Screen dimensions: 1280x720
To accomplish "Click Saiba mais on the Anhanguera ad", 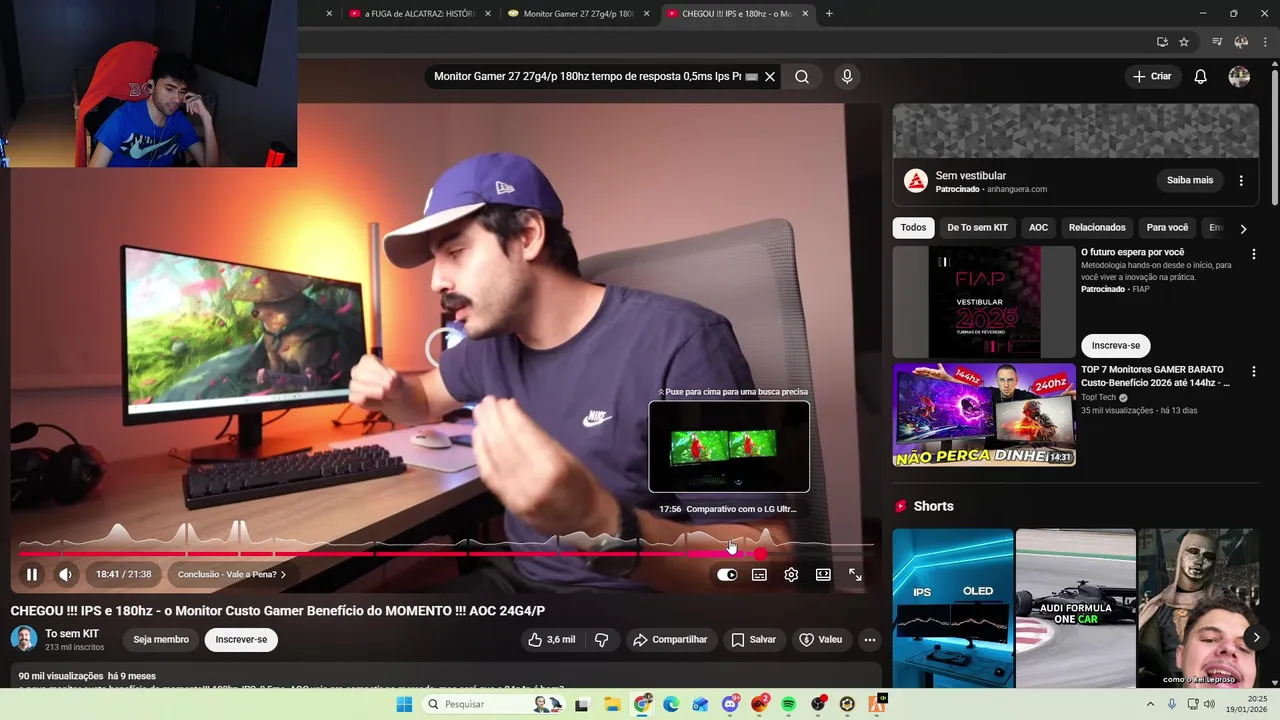I will 1190,181.
